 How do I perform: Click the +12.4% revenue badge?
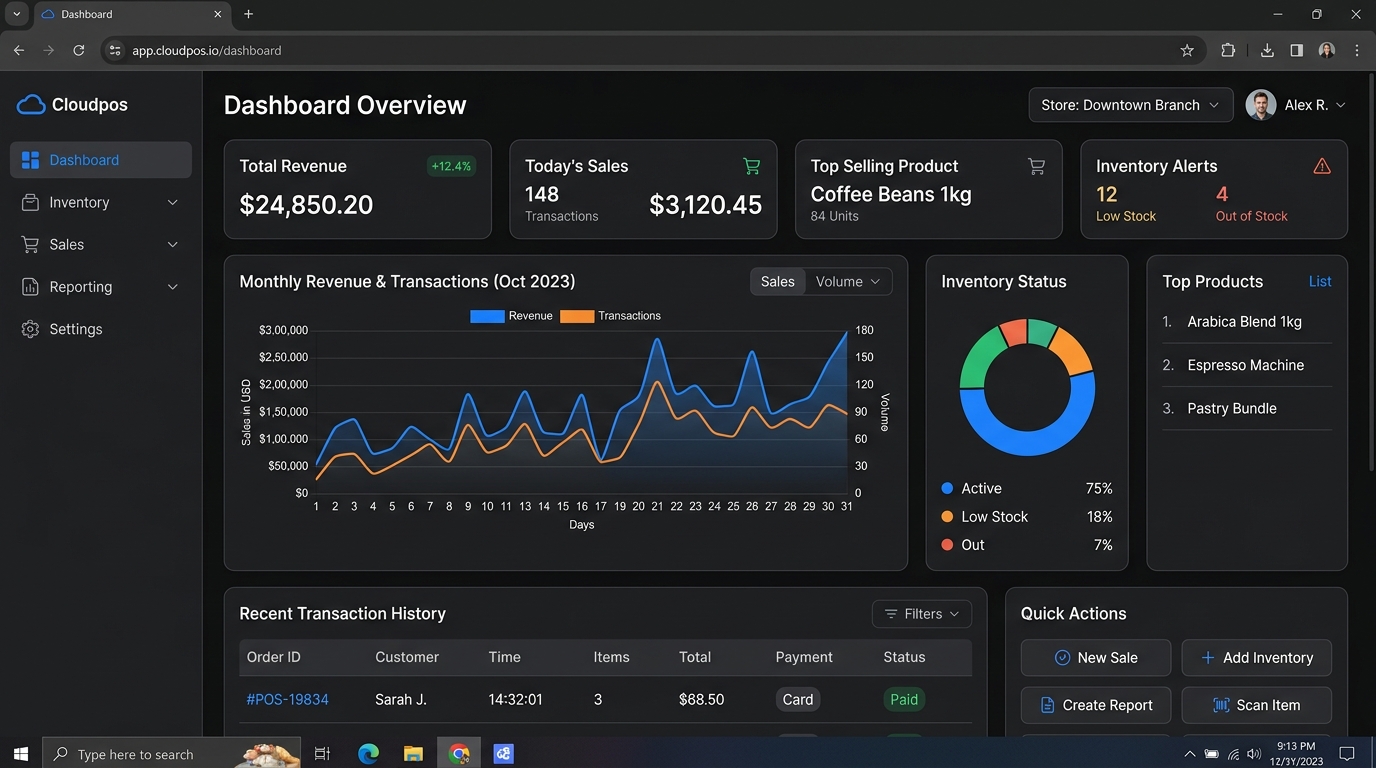point(451,166)
